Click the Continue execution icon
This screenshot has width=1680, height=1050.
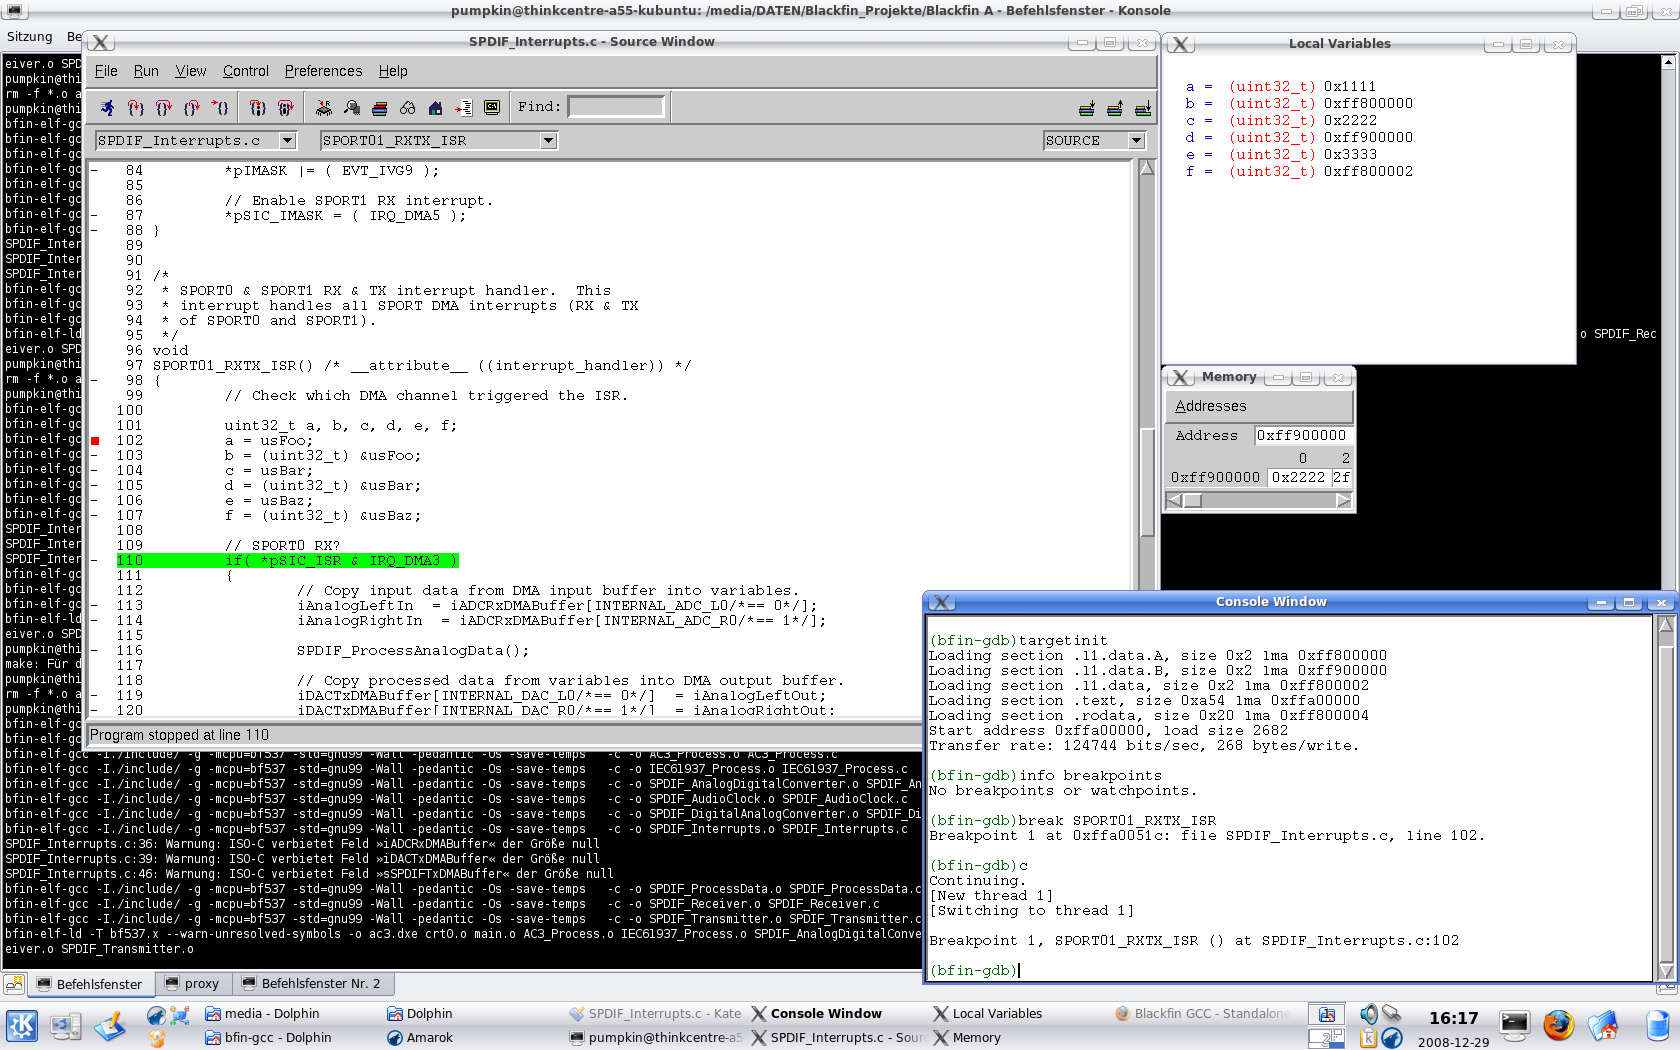(220, 107)
